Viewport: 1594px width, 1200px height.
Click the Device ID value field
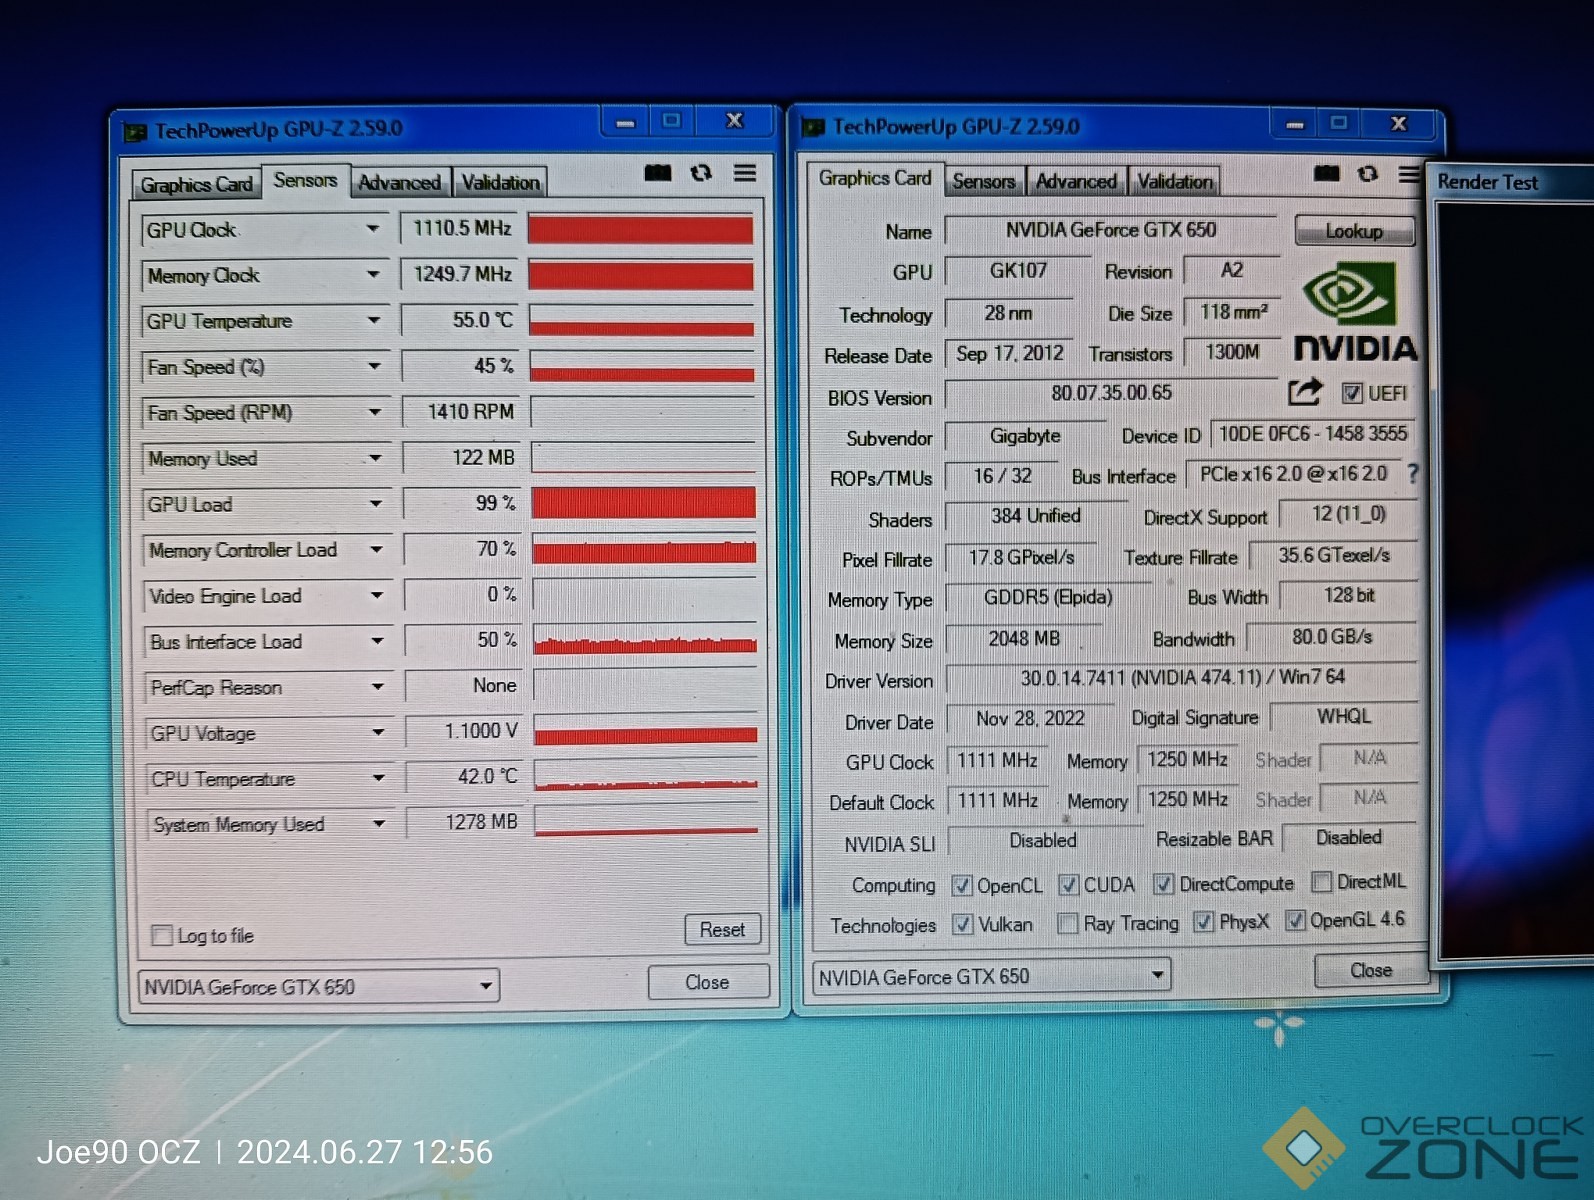[x=1313, y=434]
